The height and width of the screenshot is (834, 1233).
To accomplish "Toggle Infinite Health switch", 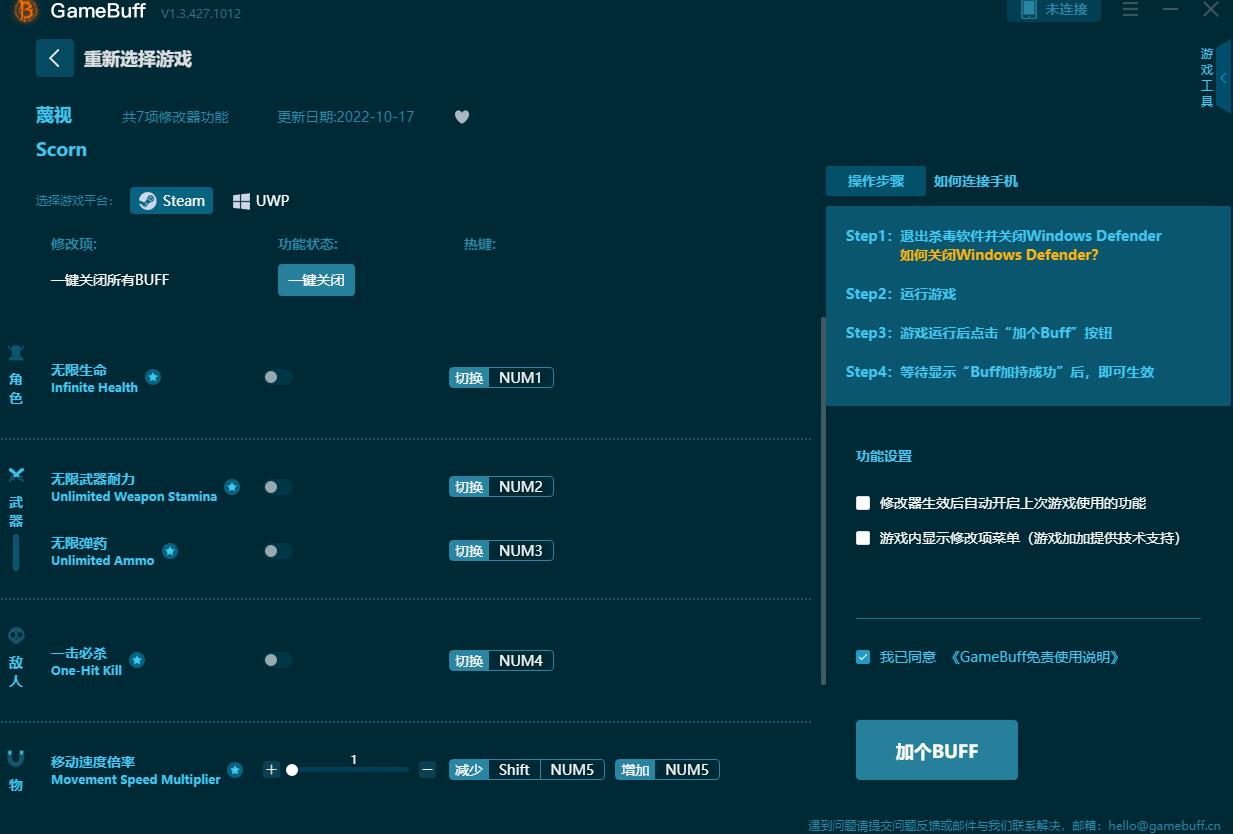I will point(278,377).
